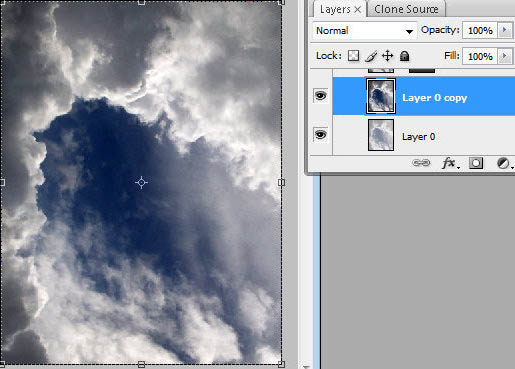
Task: Click the Lock position move icon
Action: tap(387, 56)
